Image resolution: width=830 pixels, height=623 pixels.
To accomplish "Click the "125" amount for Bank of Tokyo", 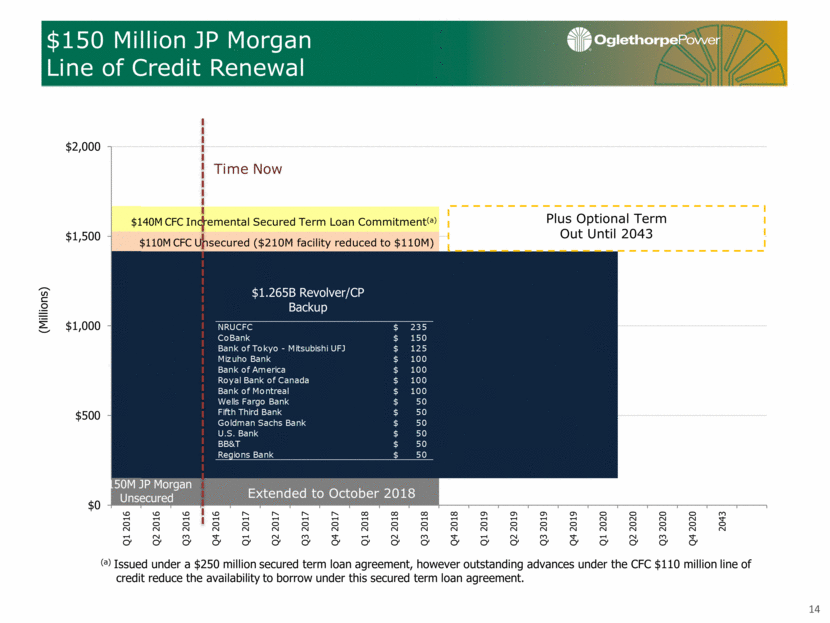I will click(418, 348).
